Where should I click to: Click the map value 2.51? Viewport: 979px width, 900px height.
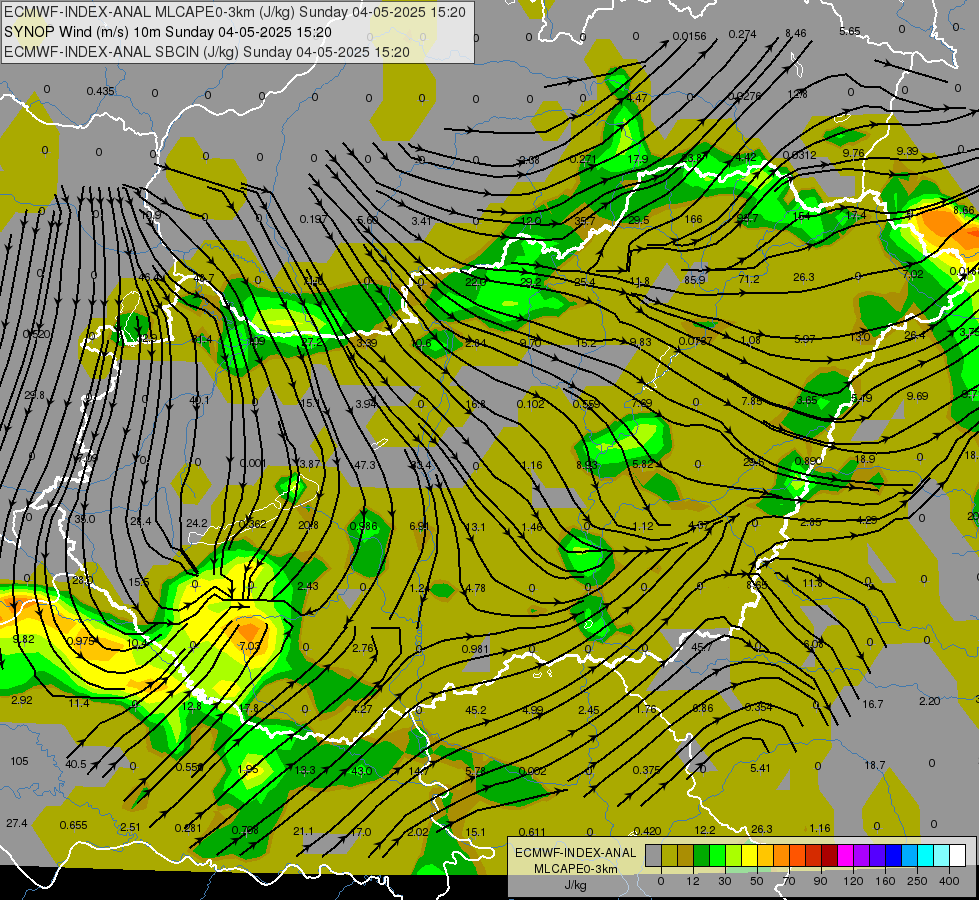click(x=130, y=828)
